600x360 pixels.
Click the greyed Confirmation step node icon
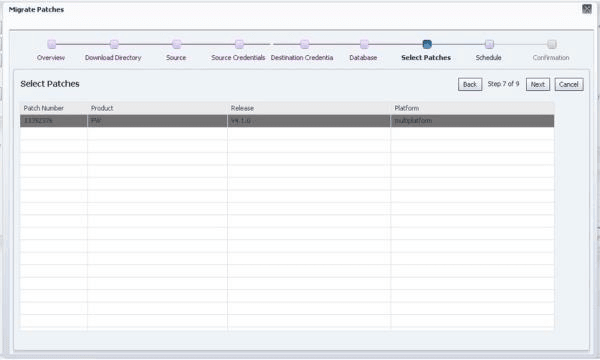pyautogui.click(x=551, y=44)
